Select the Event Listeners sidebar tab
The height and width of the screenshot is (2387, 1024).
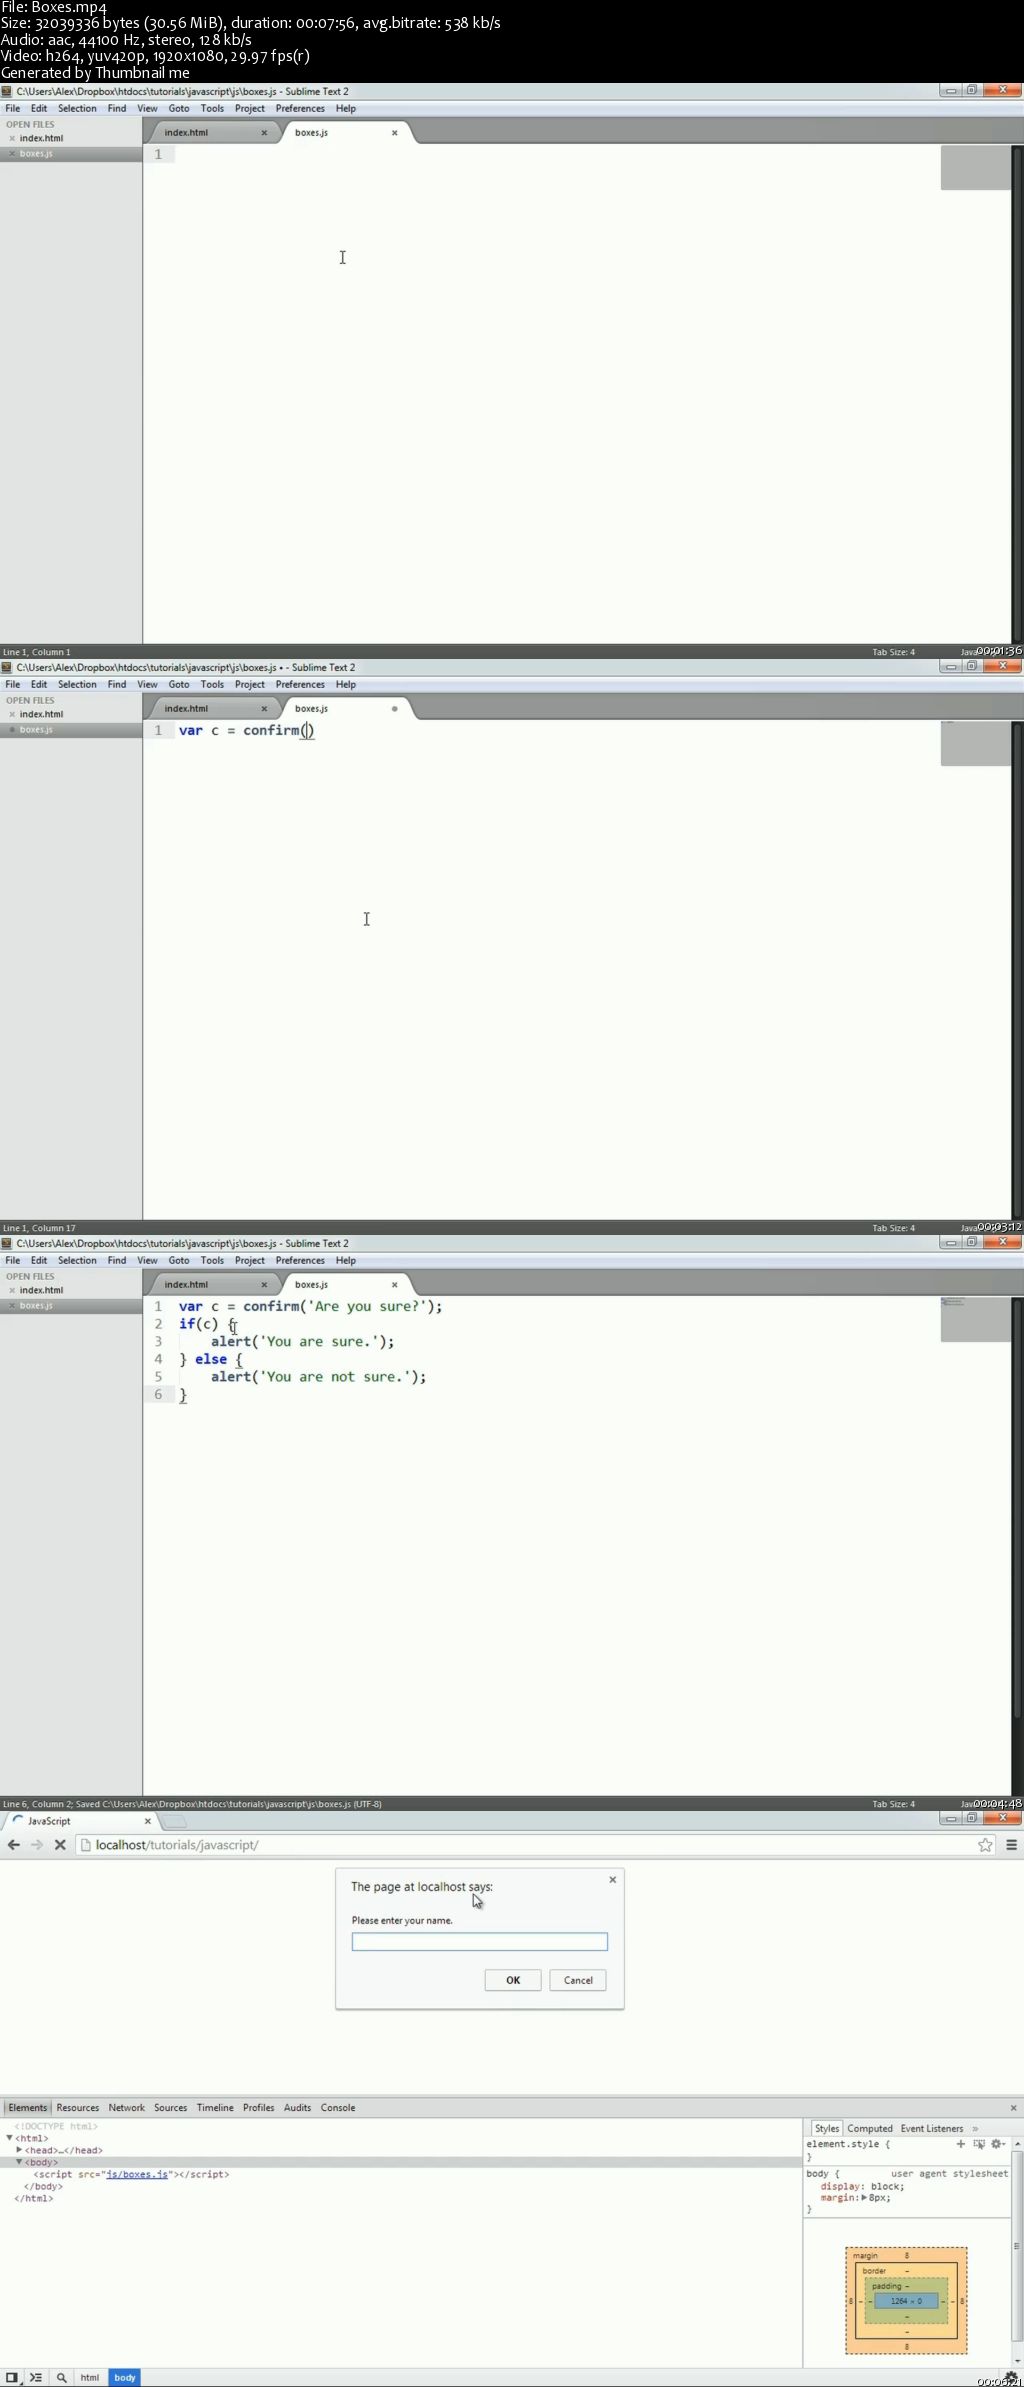coord(932,2128)
